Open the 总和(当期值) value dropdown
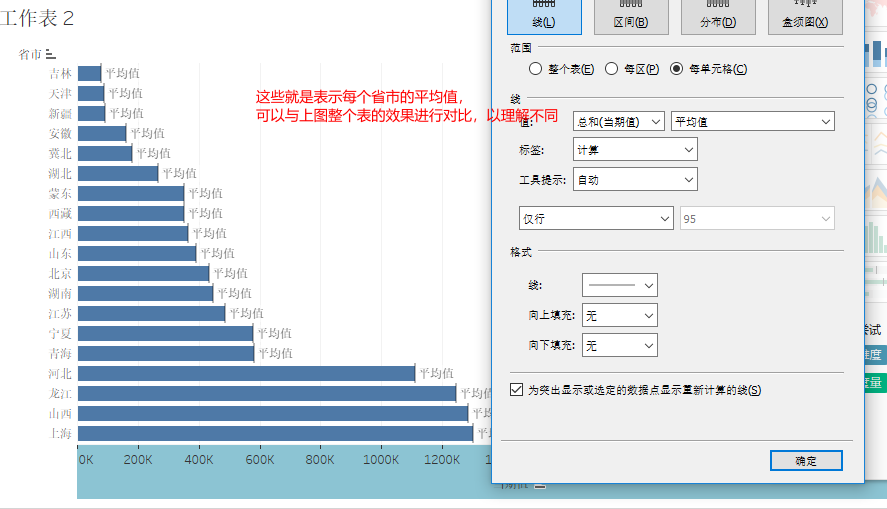The height and width of the screenshot is (509, 887). (x=618, y=122)
